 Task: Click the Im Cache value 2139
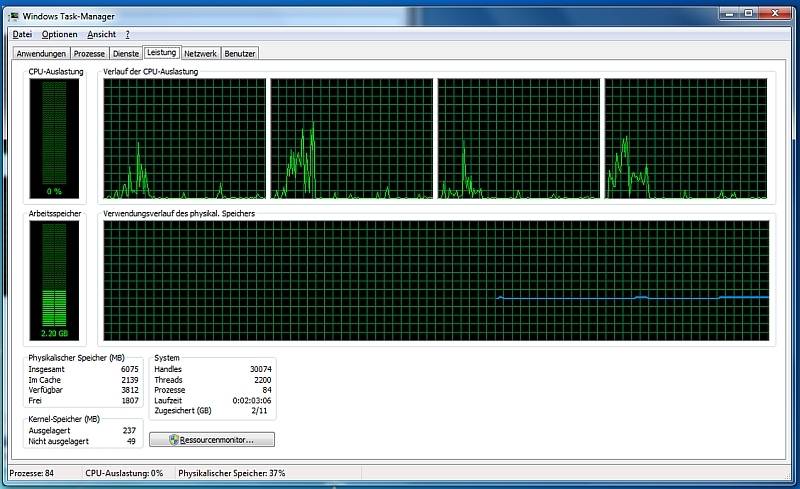pos(130,380)
